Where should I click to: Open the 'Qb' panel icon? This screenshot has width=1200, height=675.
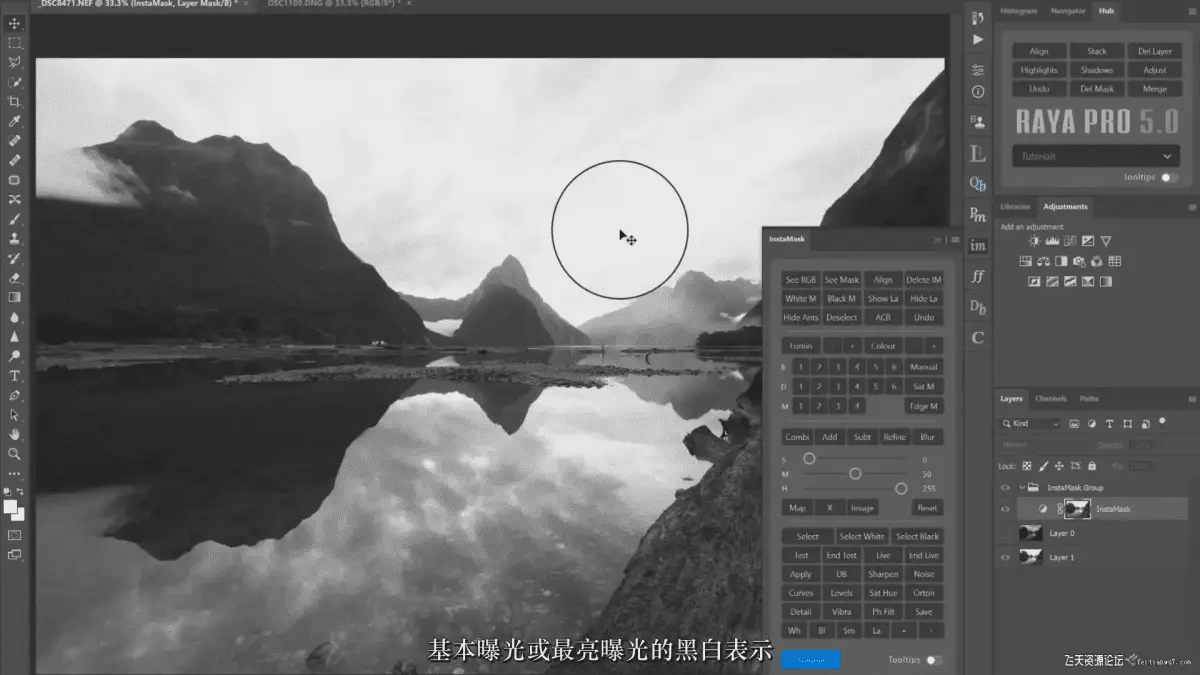coord(978,184)
